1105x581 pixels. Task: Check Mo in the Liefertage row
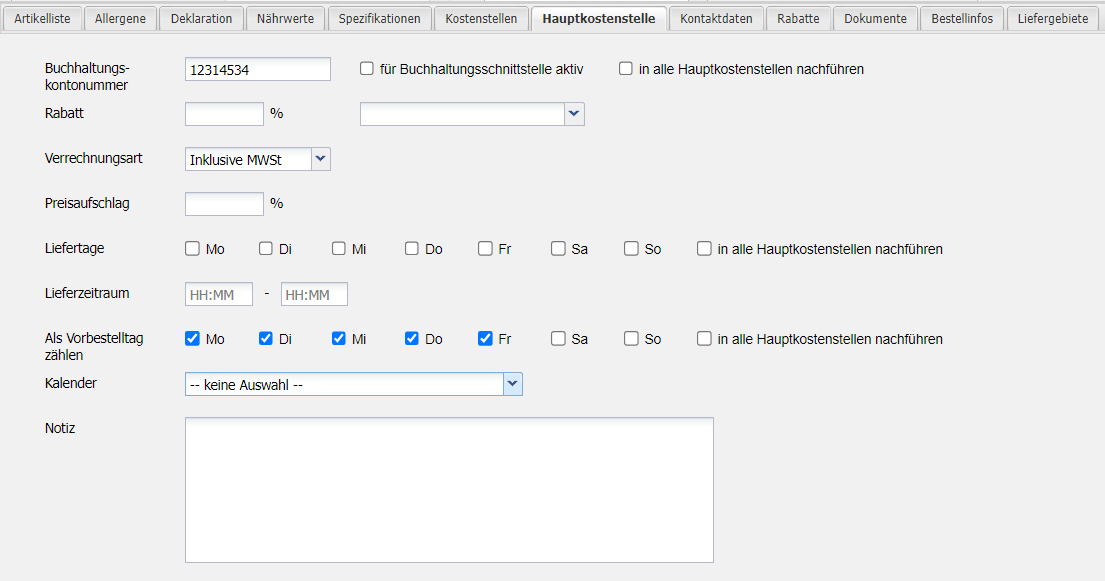(193, 249)
